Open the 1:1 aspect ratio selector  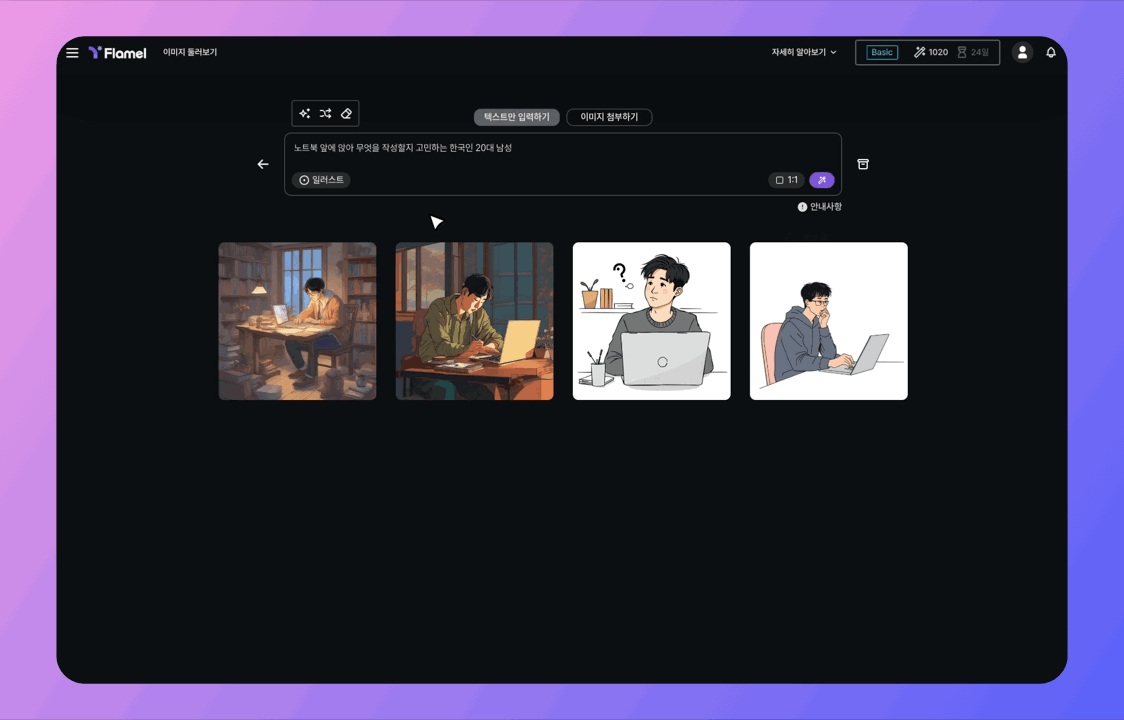tap(786, 180)
